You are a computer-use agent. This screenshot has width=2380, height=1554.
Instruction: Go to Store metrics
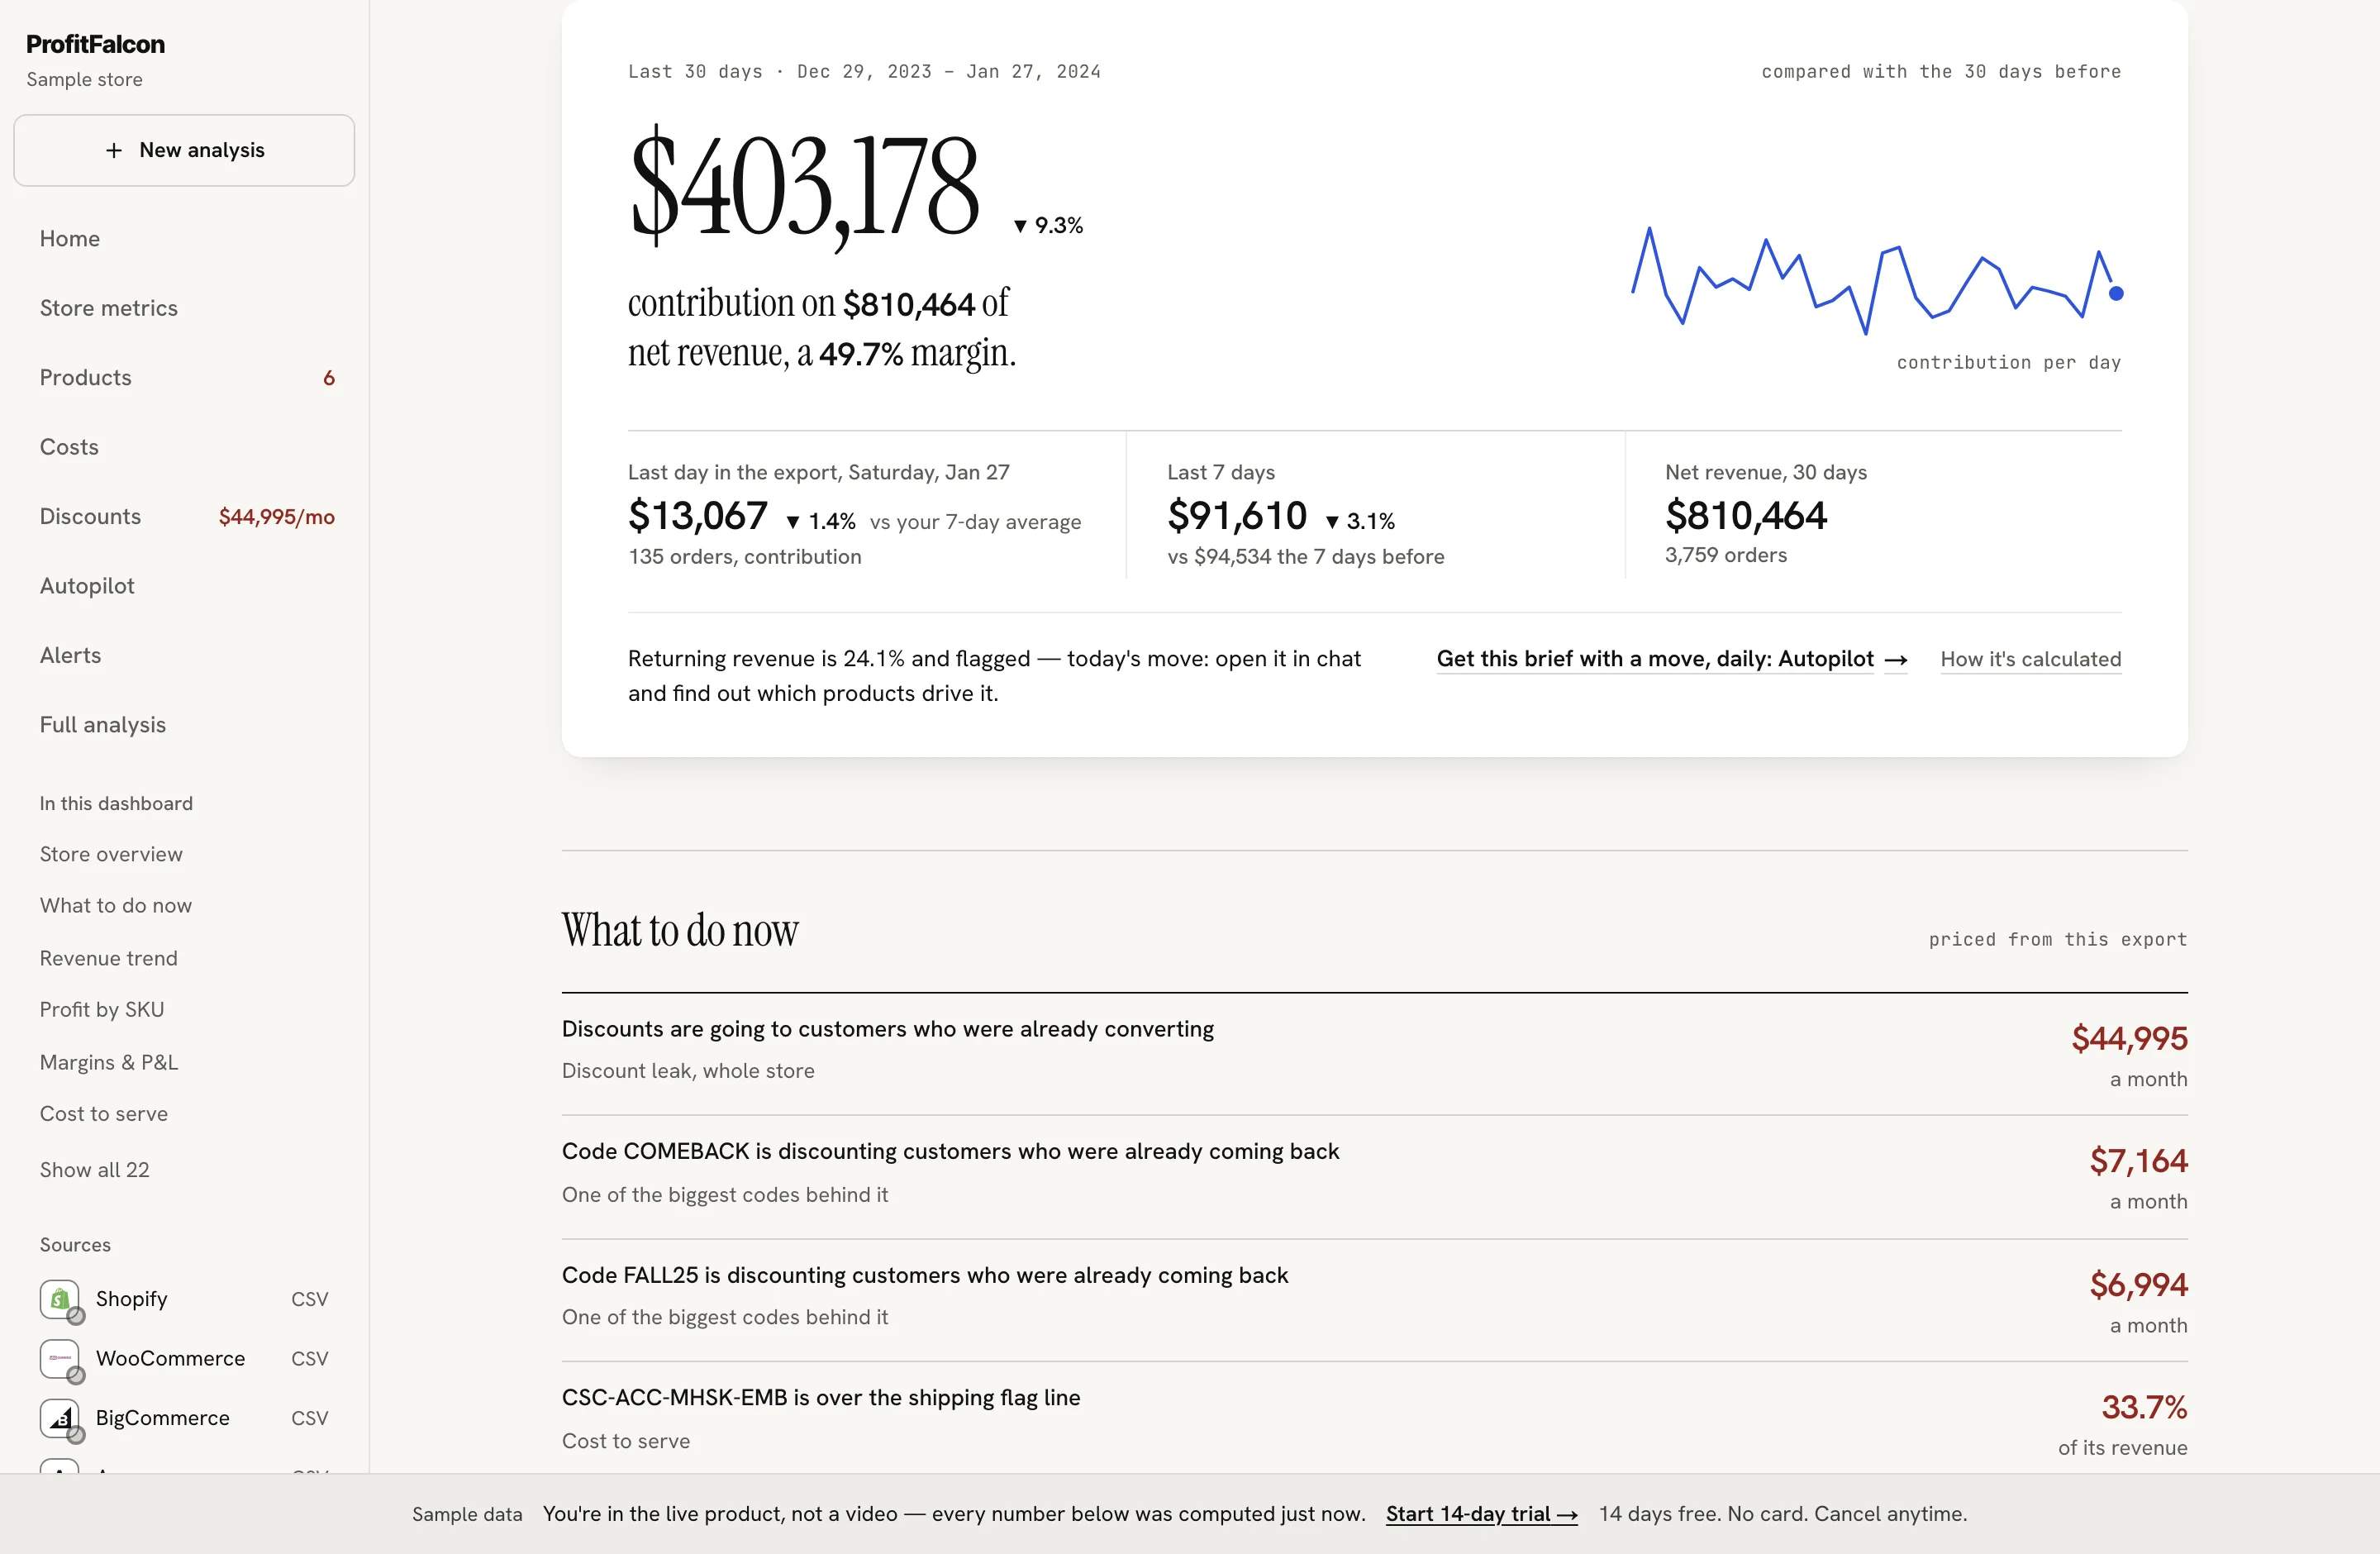tap(109, 308)
